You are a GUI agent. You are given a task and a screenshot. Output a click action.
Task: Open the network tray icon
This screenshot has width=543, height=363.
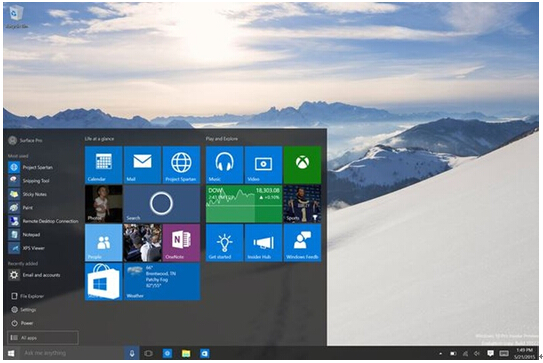tap(465, 354)
